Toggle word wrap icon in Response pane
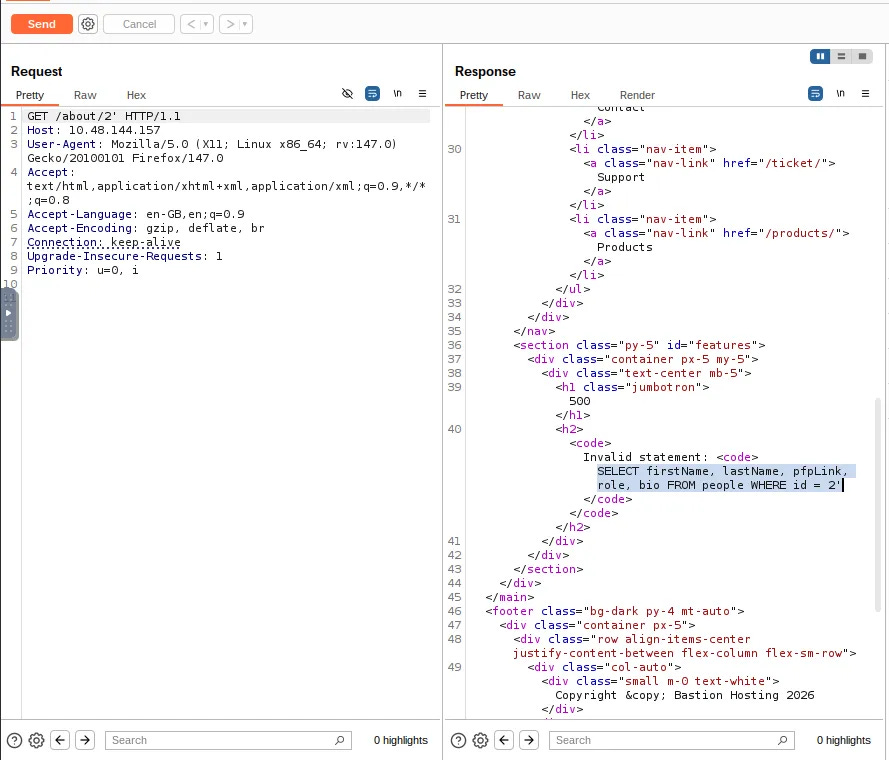This screenshot has width=889, height=760. [815, 94]
